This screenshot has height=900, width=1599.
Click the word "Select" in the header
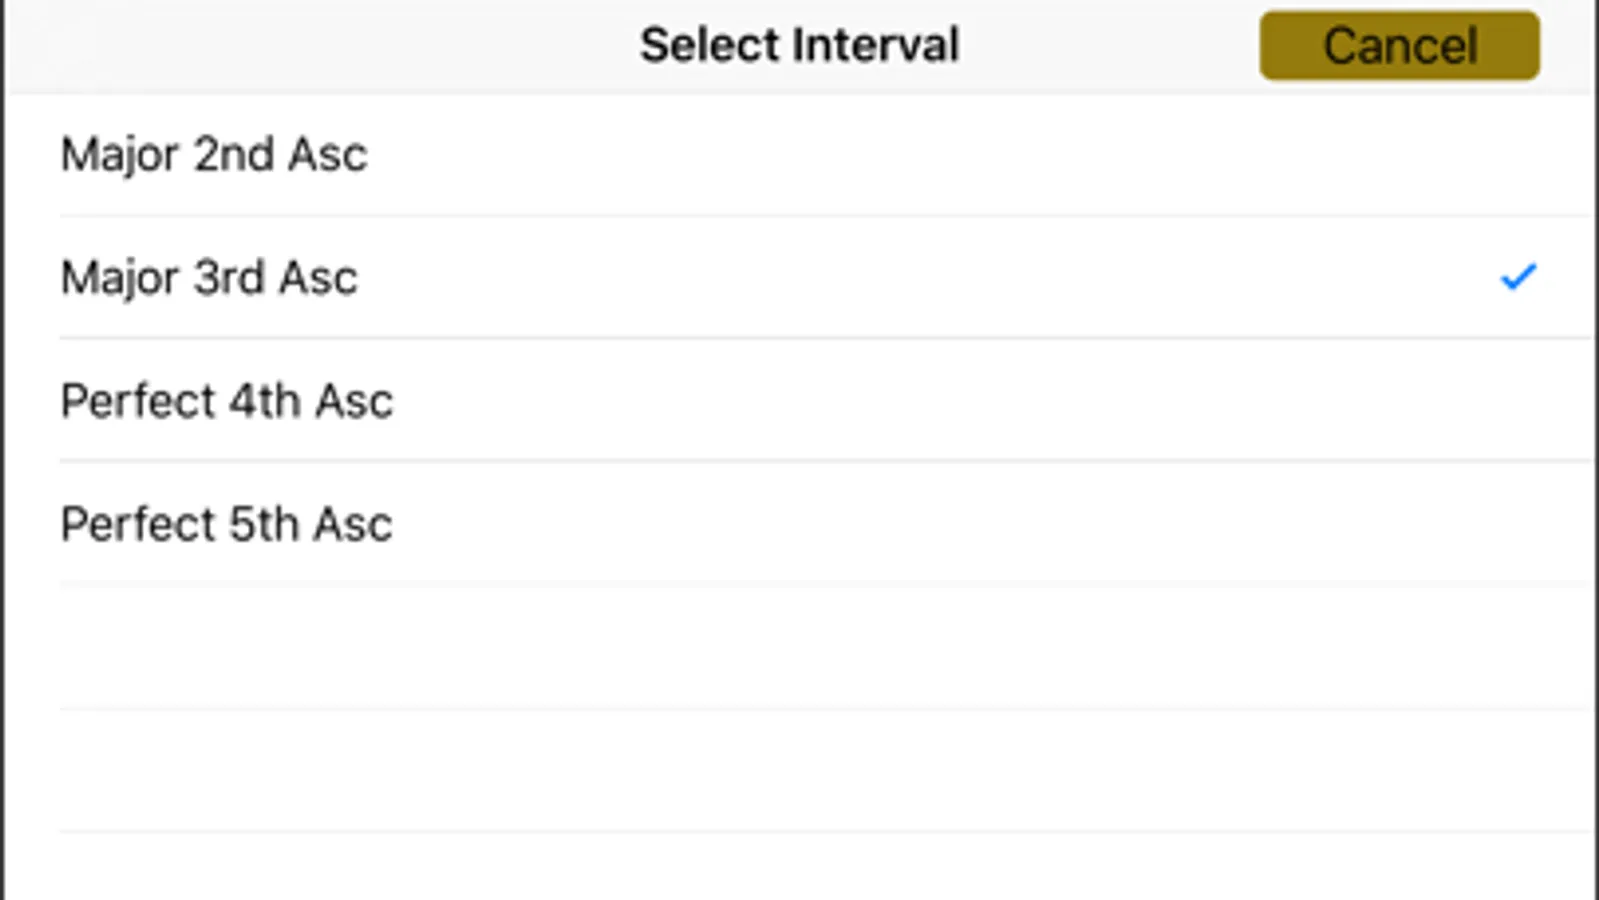710,45
